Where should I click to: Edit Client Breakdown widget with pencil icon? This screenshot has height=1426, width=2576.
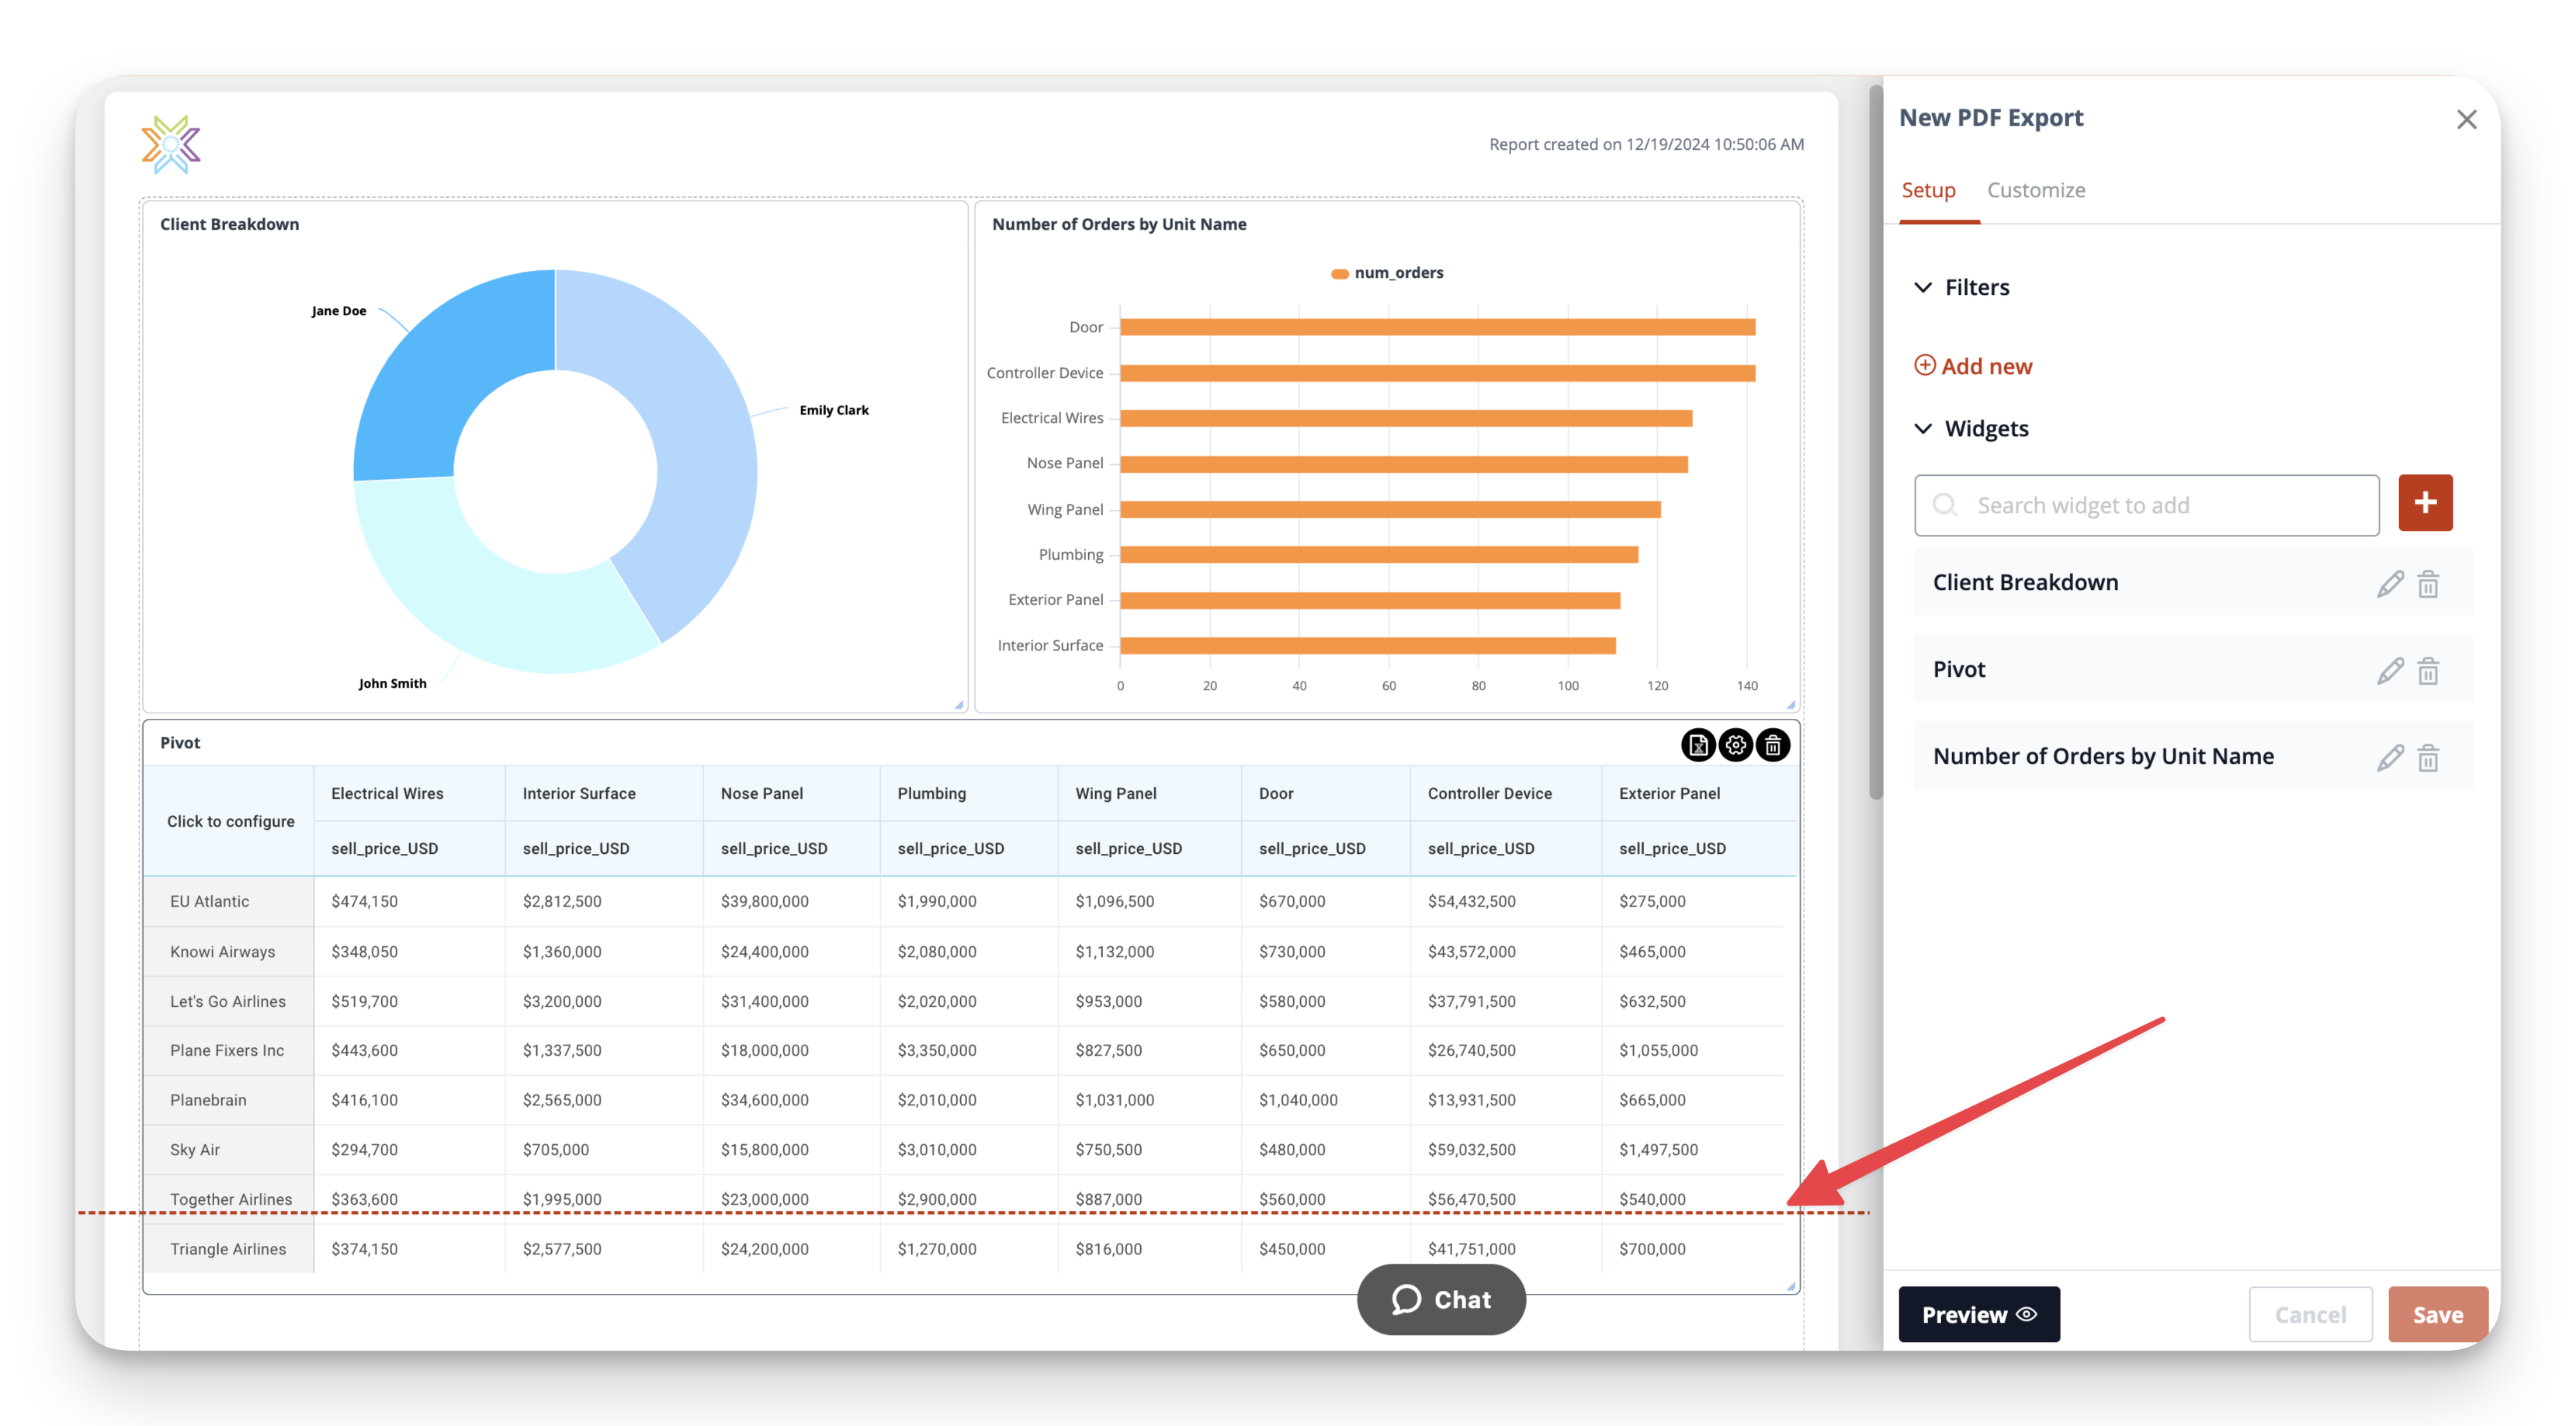click(x=2390, y=583)
